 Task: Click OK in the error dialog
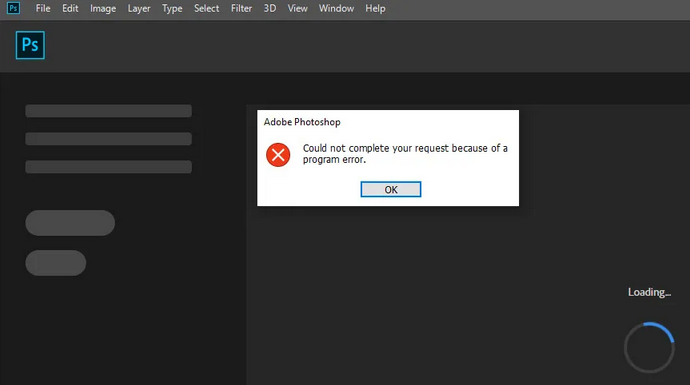391,190
